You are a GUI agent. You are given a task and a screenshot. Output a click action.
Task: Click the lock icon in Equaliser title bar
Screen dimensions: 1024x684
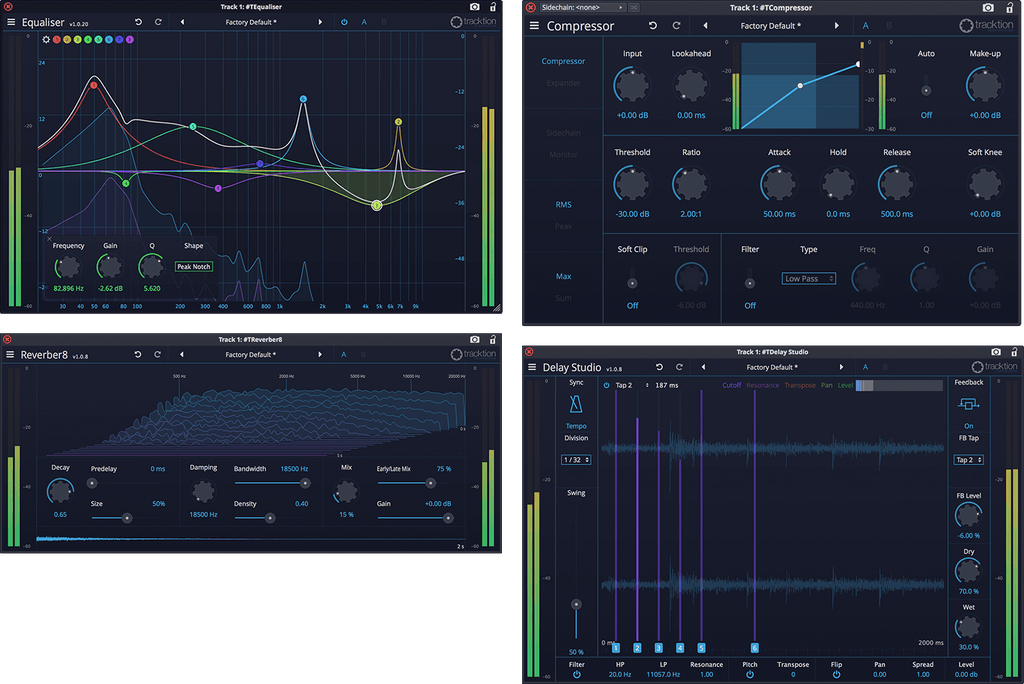click(493, 7)
